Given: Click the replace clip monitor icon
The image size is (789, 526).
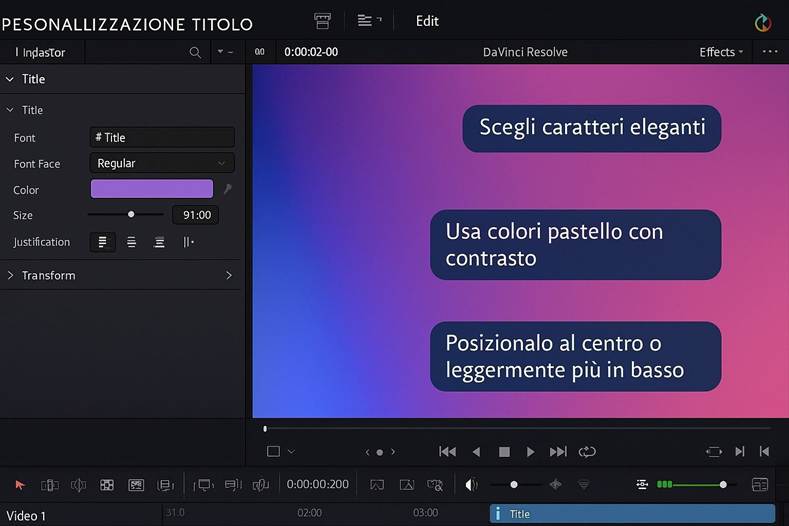Looking at the screenshot, I should [x=204, y=485].
